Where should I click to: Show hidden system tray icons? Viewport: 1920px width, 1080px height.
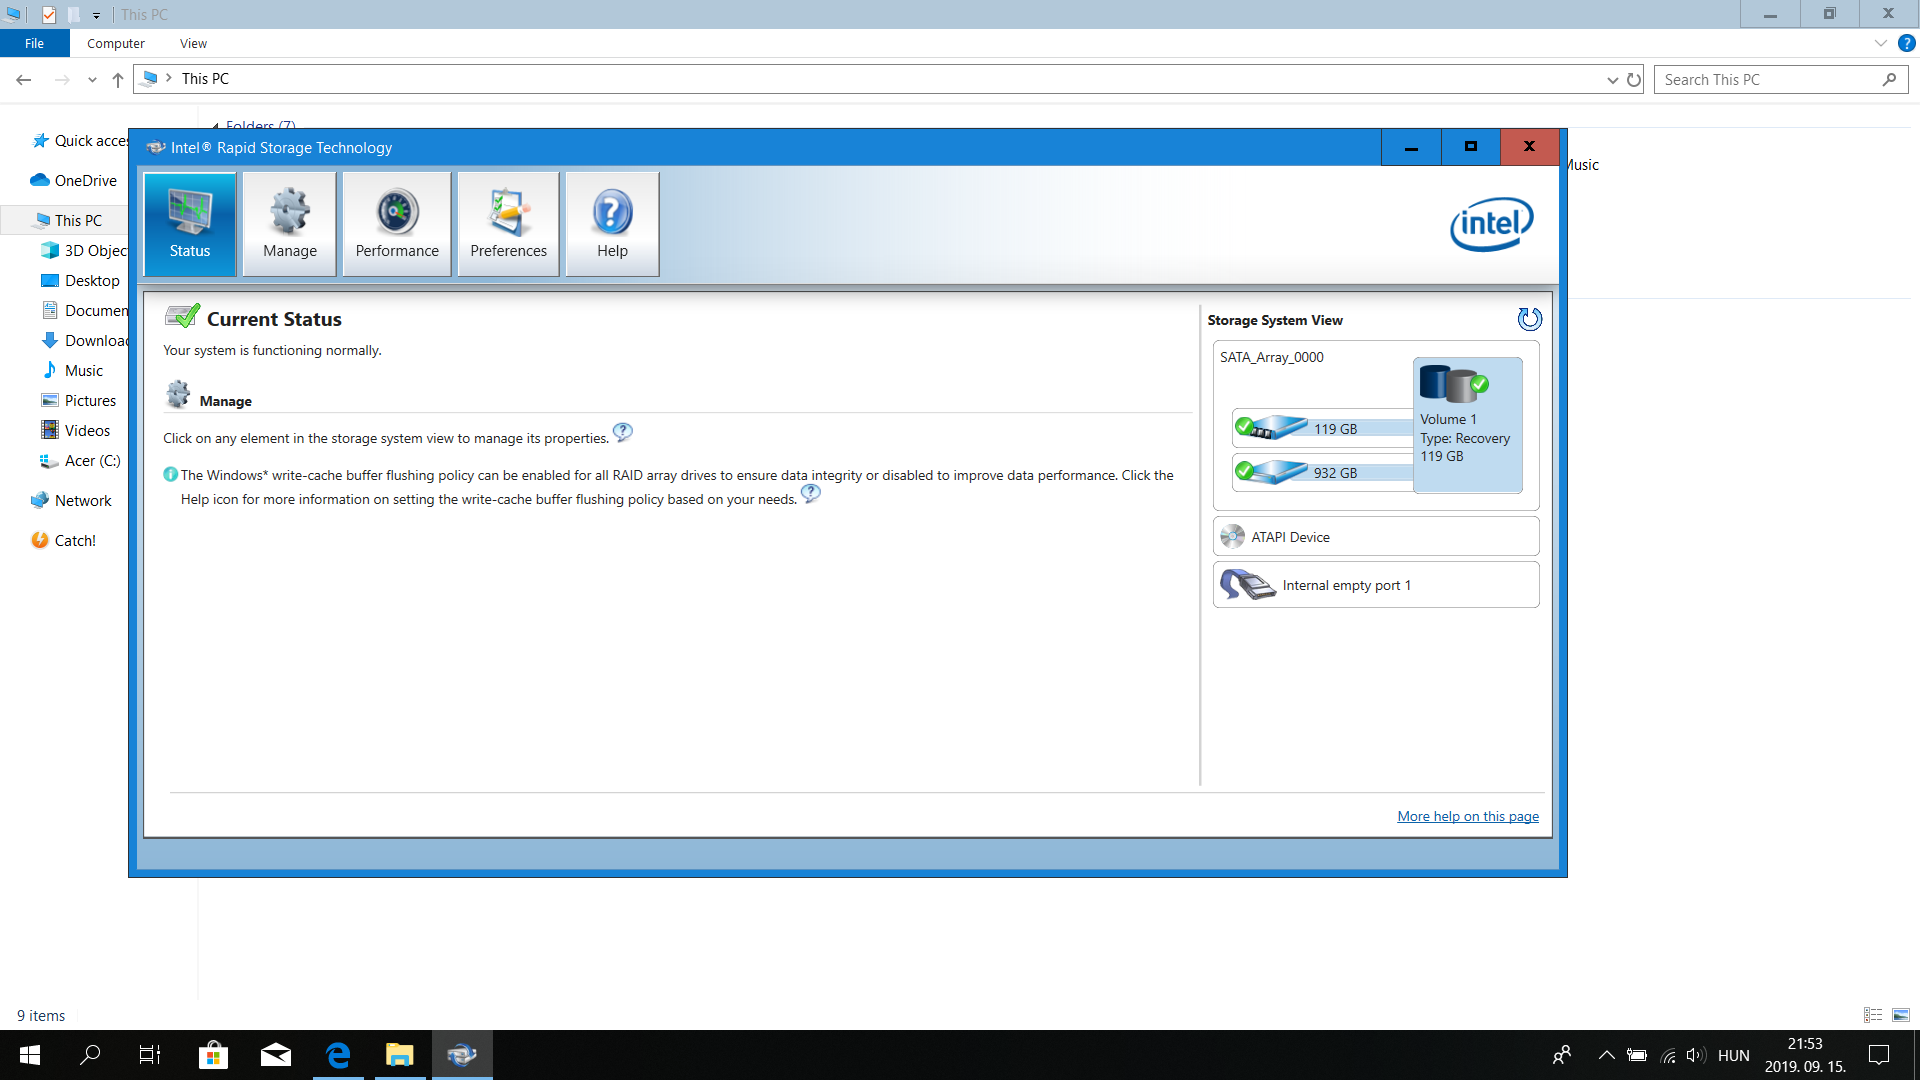coord(1606,1055)
